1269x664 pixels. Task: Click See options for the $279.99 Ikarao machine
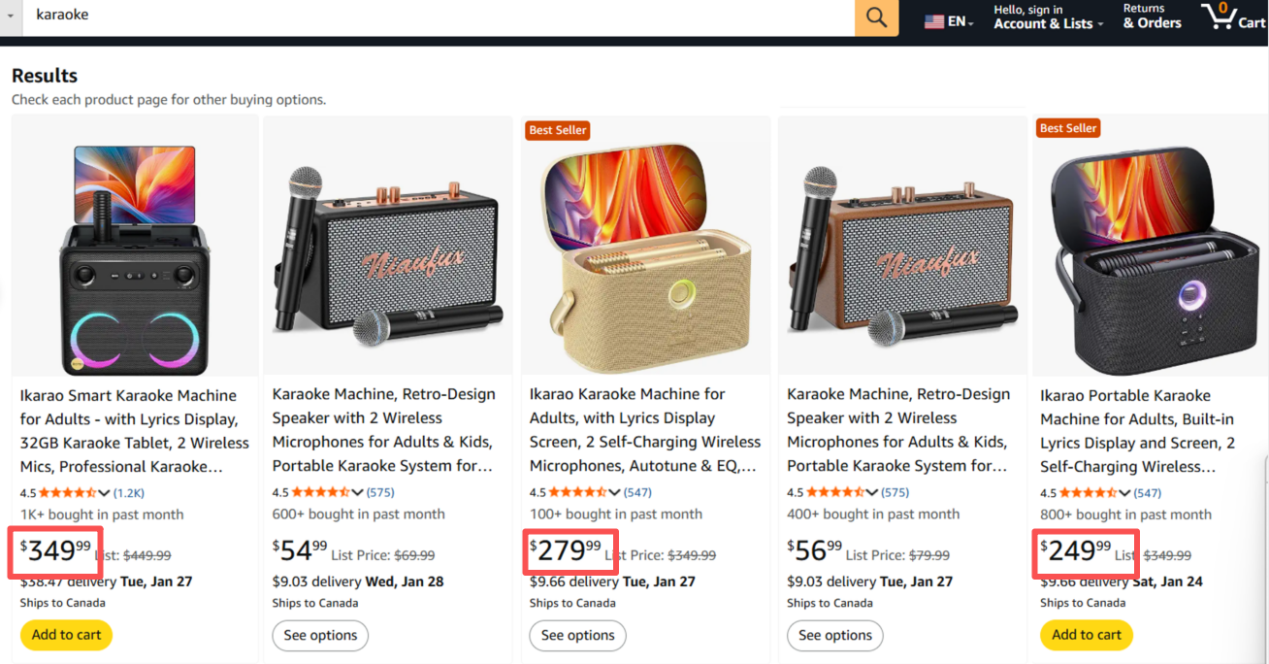tap(578, 635)
